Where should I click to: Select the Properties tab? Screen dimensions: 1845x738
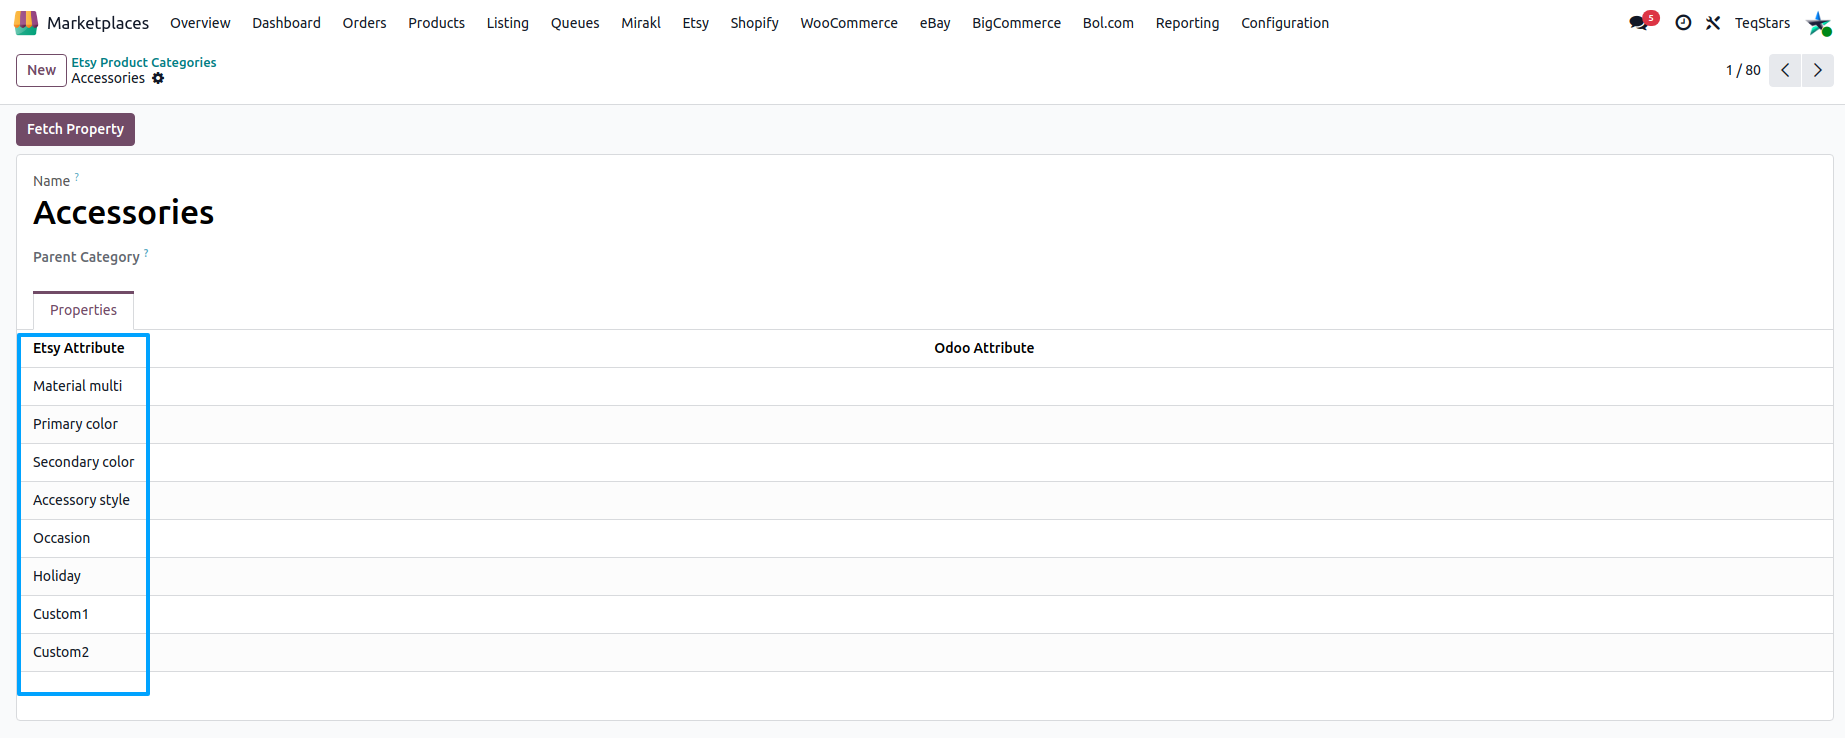[x=84, y=310]
